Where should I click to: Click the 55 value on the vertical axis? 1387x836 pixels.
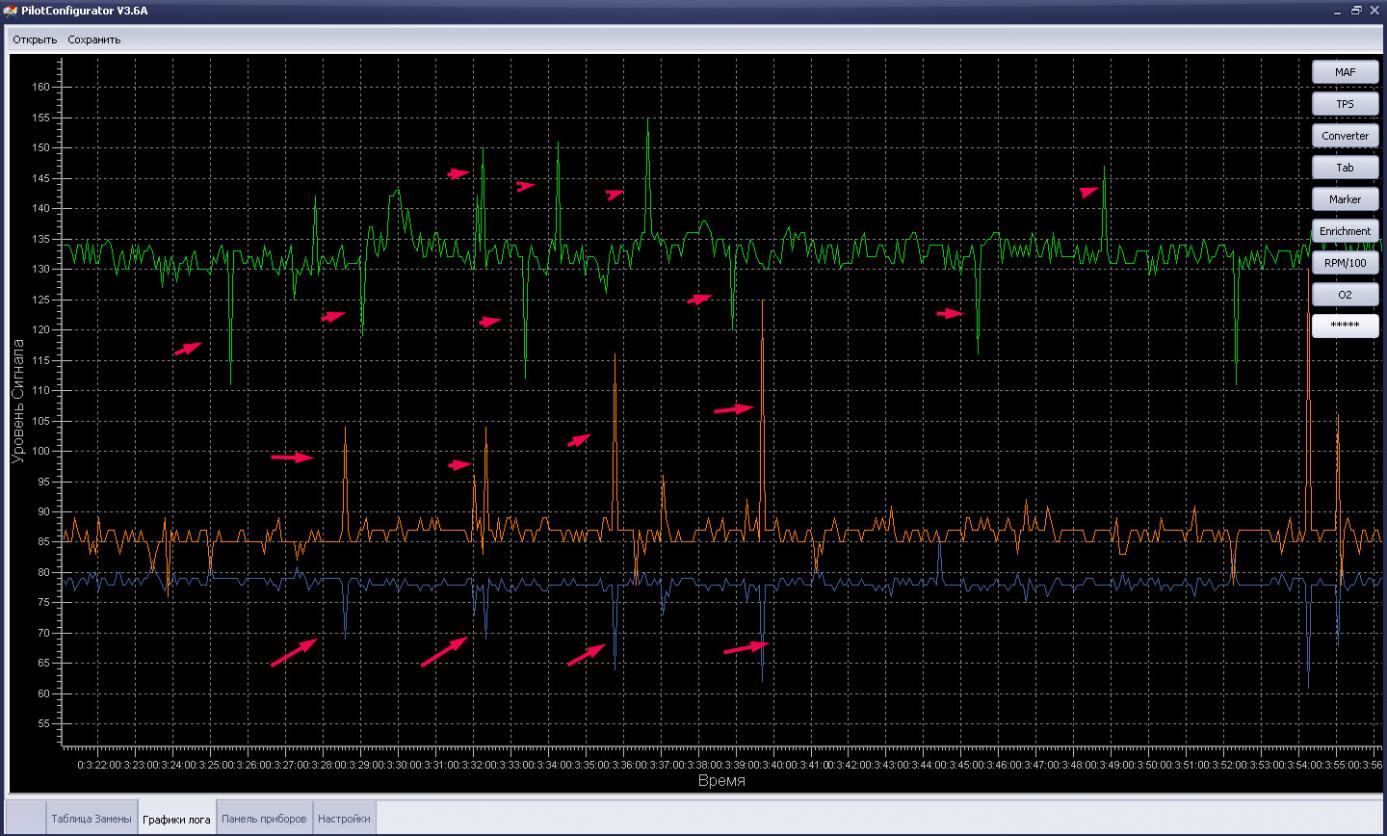[x=43, y=724]
